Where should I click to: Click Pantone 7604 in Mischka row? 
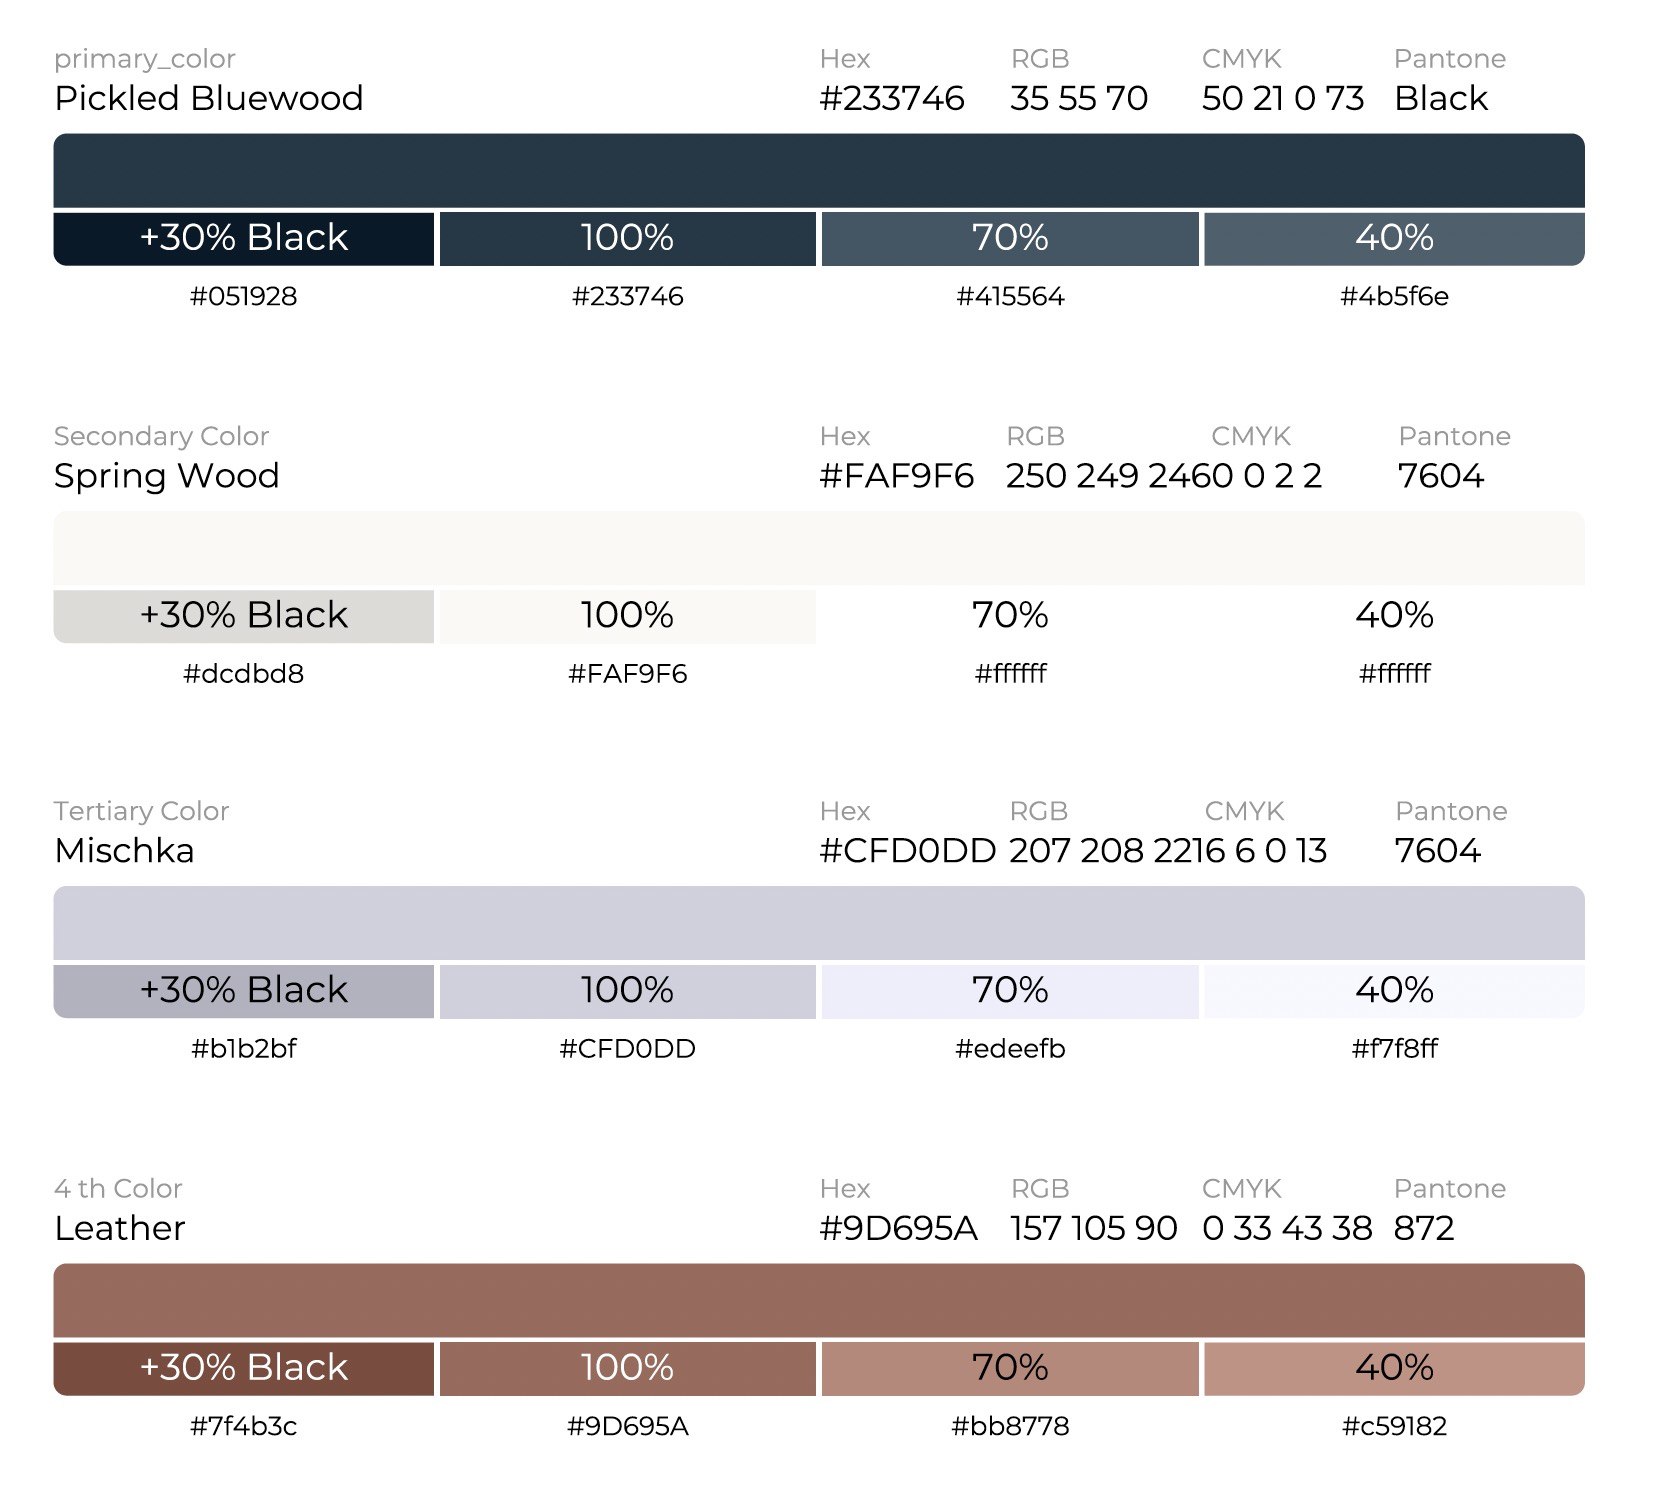click(1438, 851)
